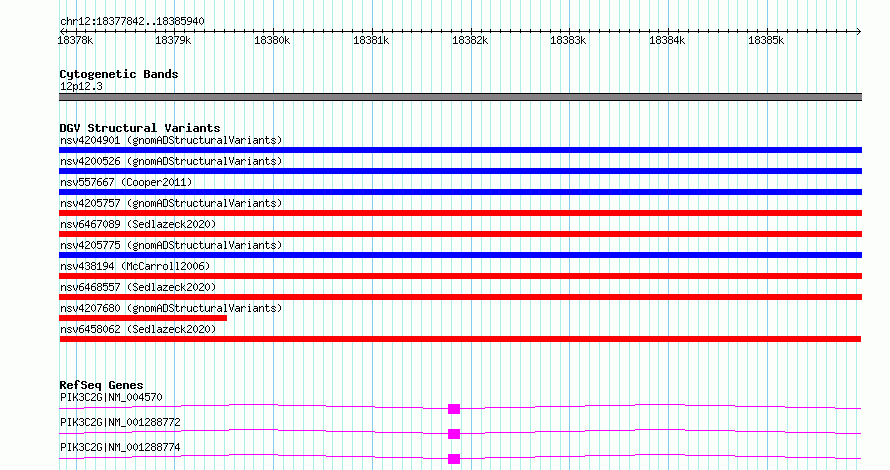
Task: Click the nsv4204901 gnomAD variant bar
Action: pos(460,150)
